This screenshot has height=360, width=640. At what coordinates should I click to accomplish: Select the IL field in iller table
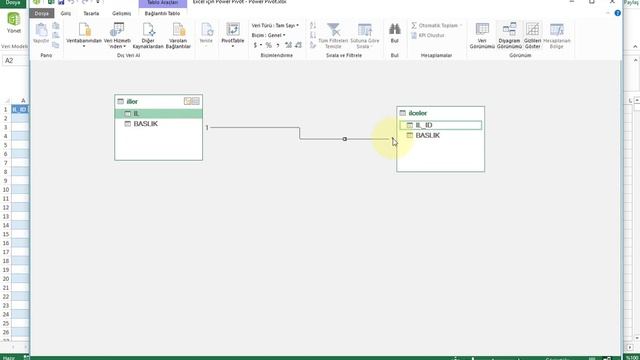pos(158,113)
